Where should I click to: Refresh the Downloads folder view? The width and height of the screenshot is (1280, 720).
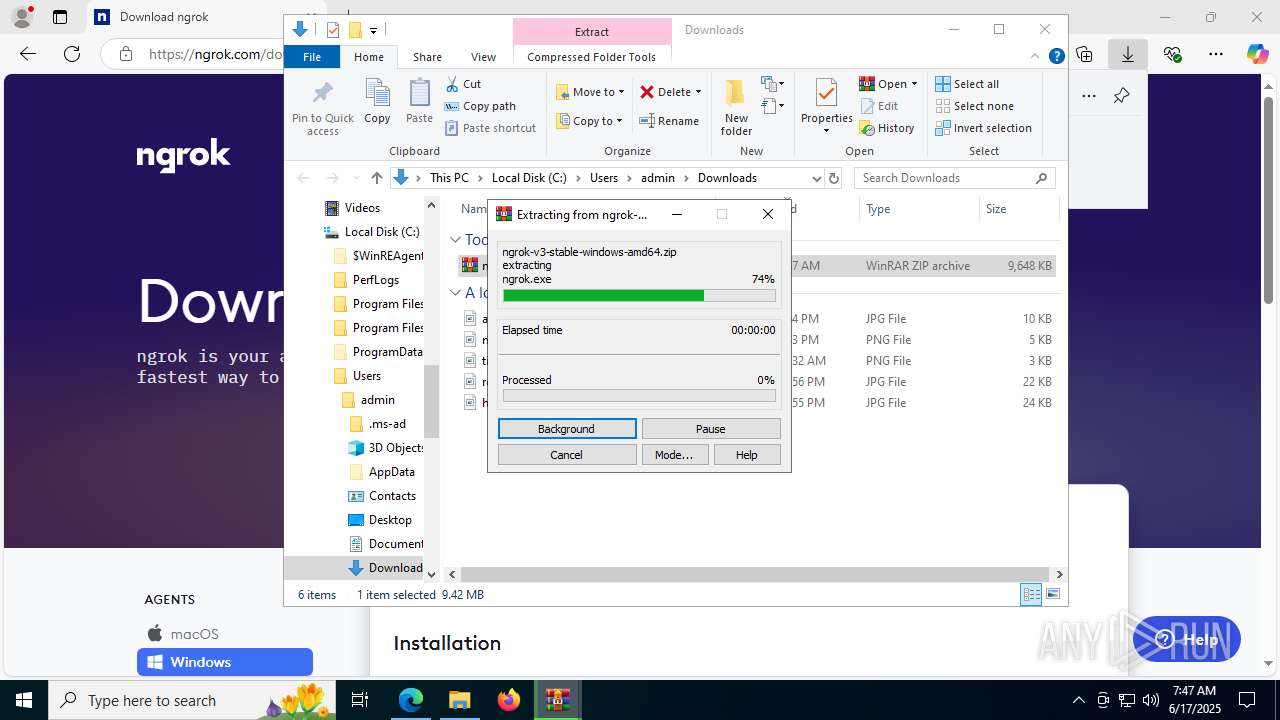(x=835, y=178)
